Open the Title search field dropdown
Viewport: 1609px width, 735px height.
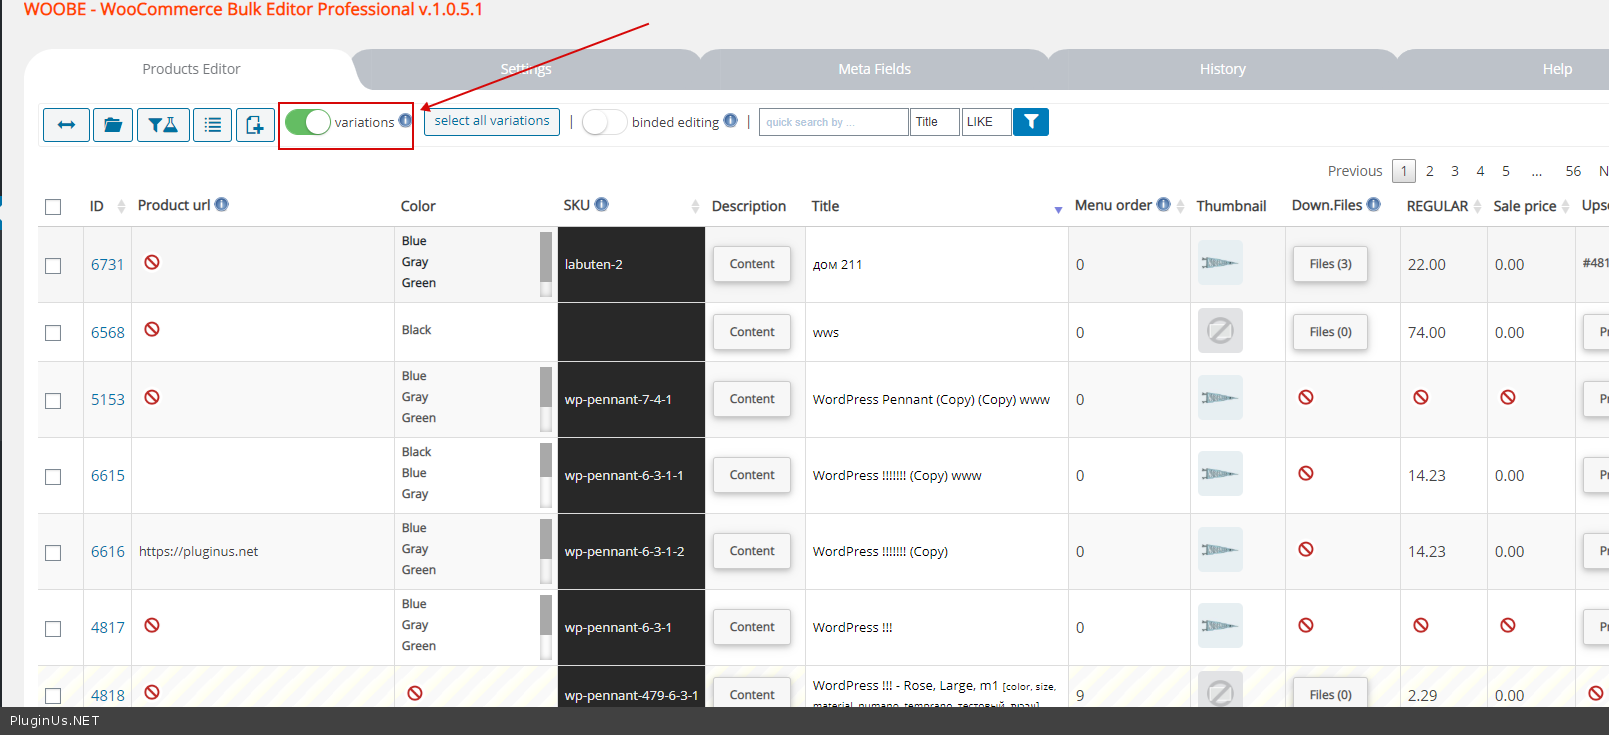(x=934, y=122)
